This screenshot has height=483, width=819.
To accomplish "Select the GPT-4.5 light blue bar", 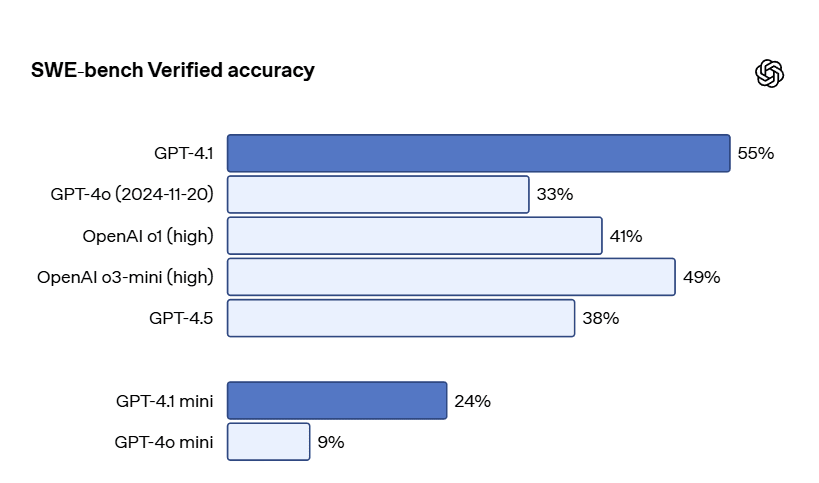I will [401, 318].
